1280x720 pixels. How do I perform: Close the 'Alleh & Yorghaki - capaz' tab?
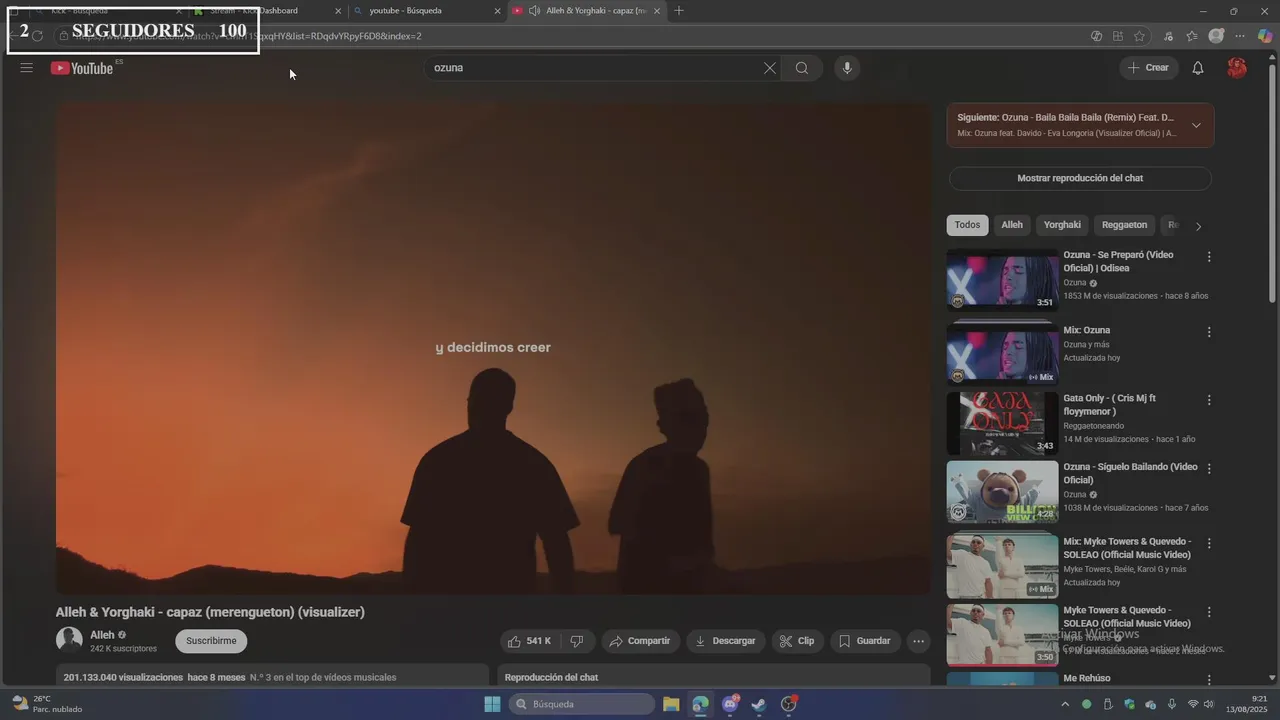tap(657, 11)
